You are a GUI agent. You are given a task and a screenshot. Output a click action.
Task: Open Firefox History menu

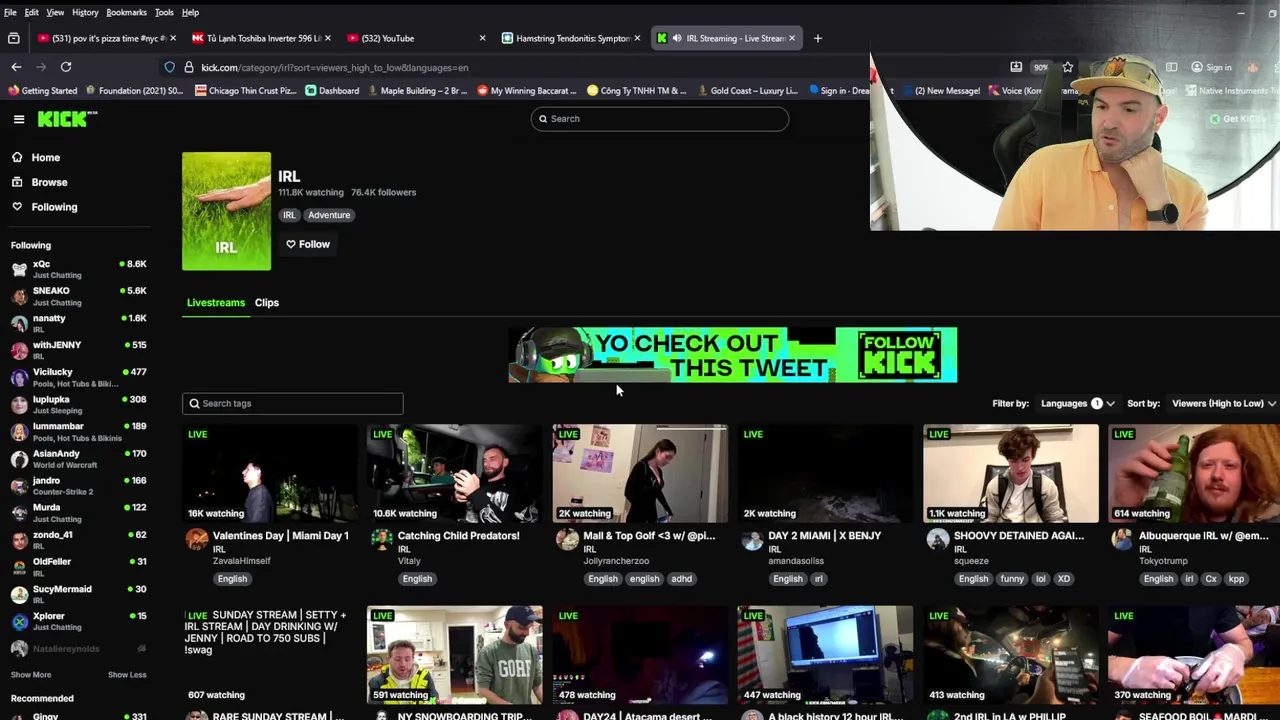click(x=85, y=12)
